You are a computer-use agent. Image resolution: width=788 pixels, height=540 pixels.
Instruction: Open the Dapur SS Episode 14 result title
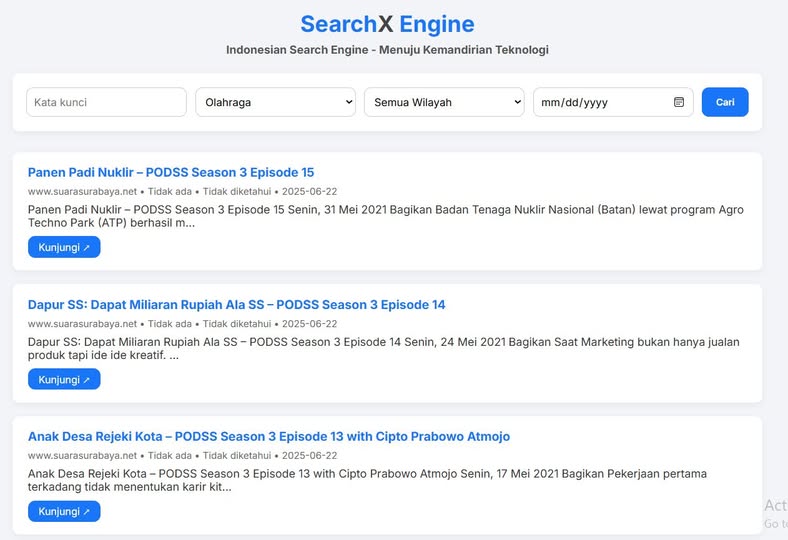coord(236,304)
